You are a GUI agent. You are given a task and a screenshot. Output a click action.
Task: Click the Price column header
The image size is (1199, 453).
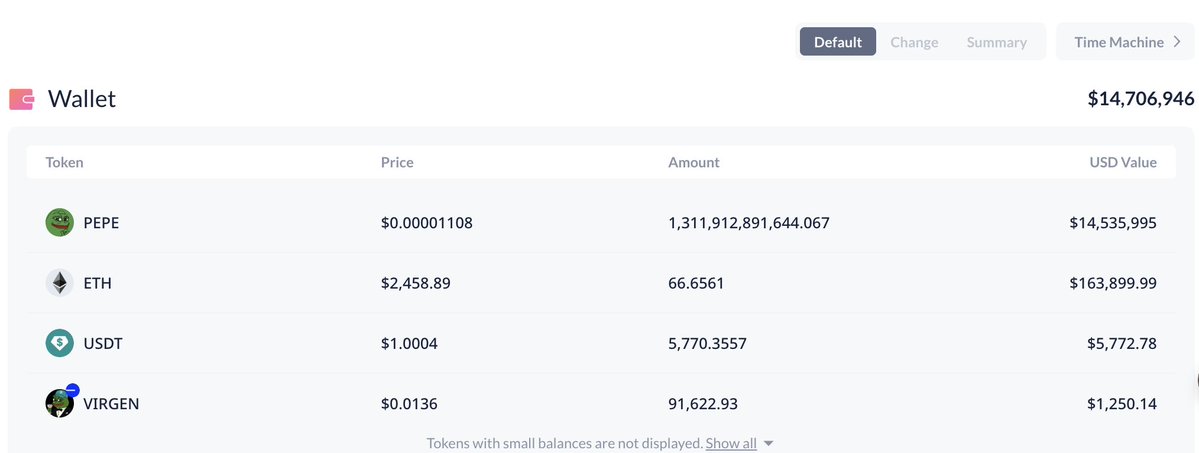pos(397,162)
